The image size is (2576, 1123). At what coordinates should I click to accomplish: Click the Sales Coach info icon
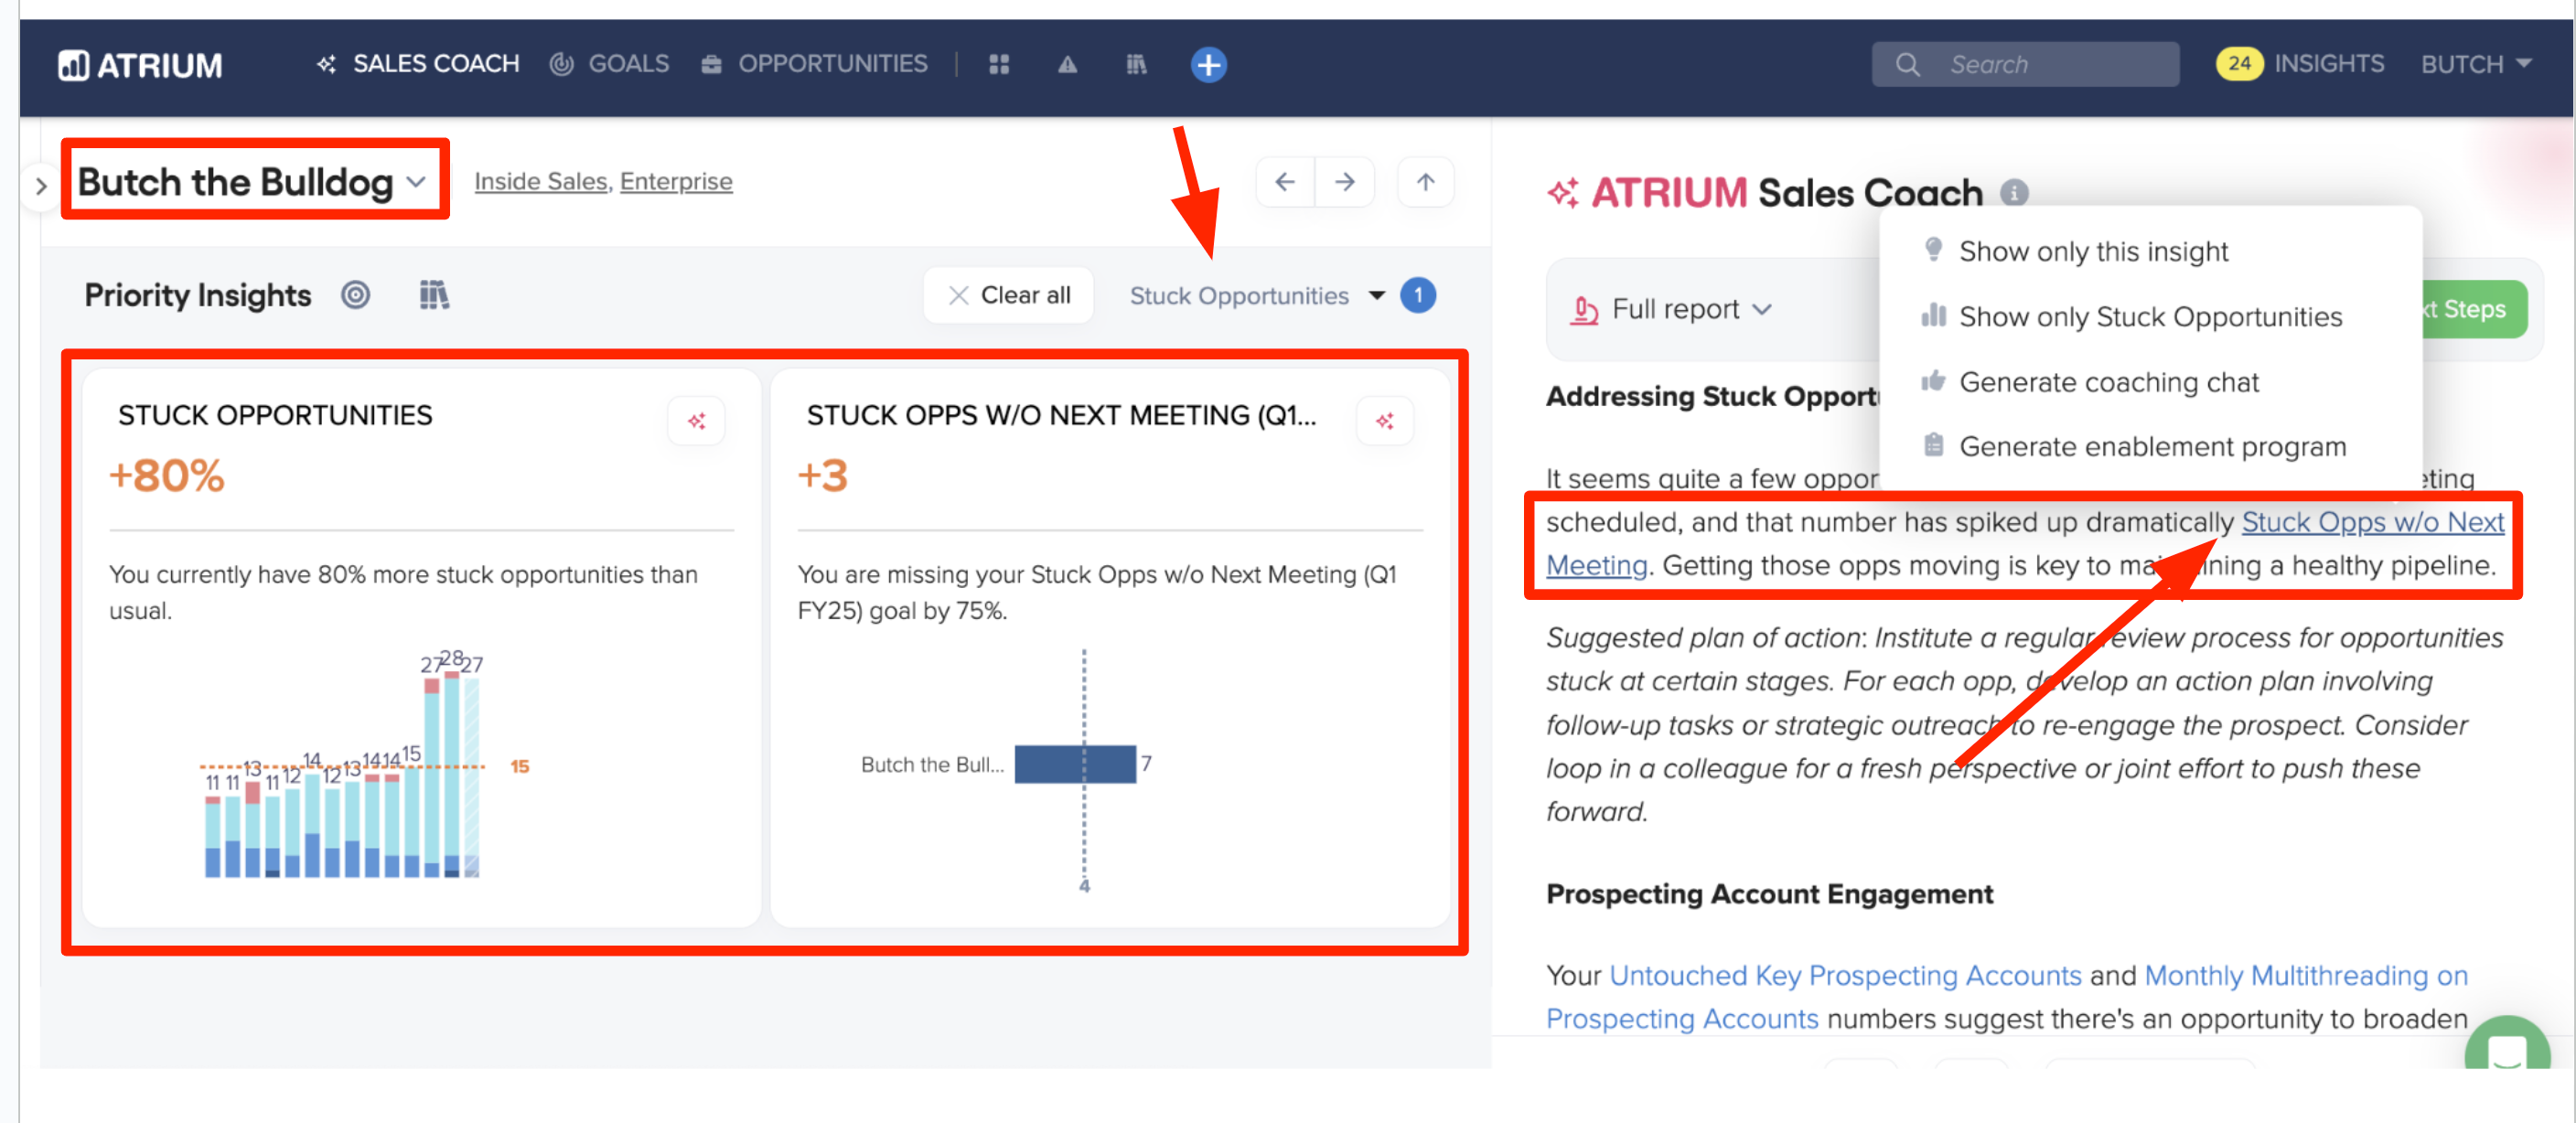coord(2014,193)
